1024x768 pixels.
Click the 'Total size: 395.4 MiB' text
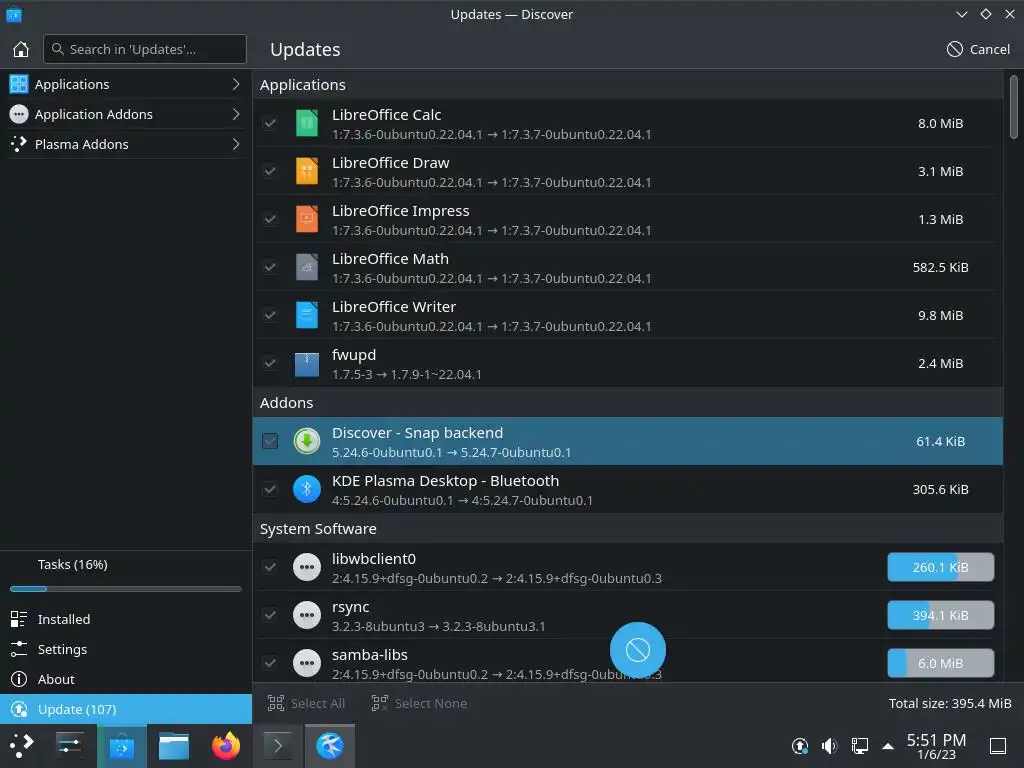pyautogui.click(x=950, y=703)
